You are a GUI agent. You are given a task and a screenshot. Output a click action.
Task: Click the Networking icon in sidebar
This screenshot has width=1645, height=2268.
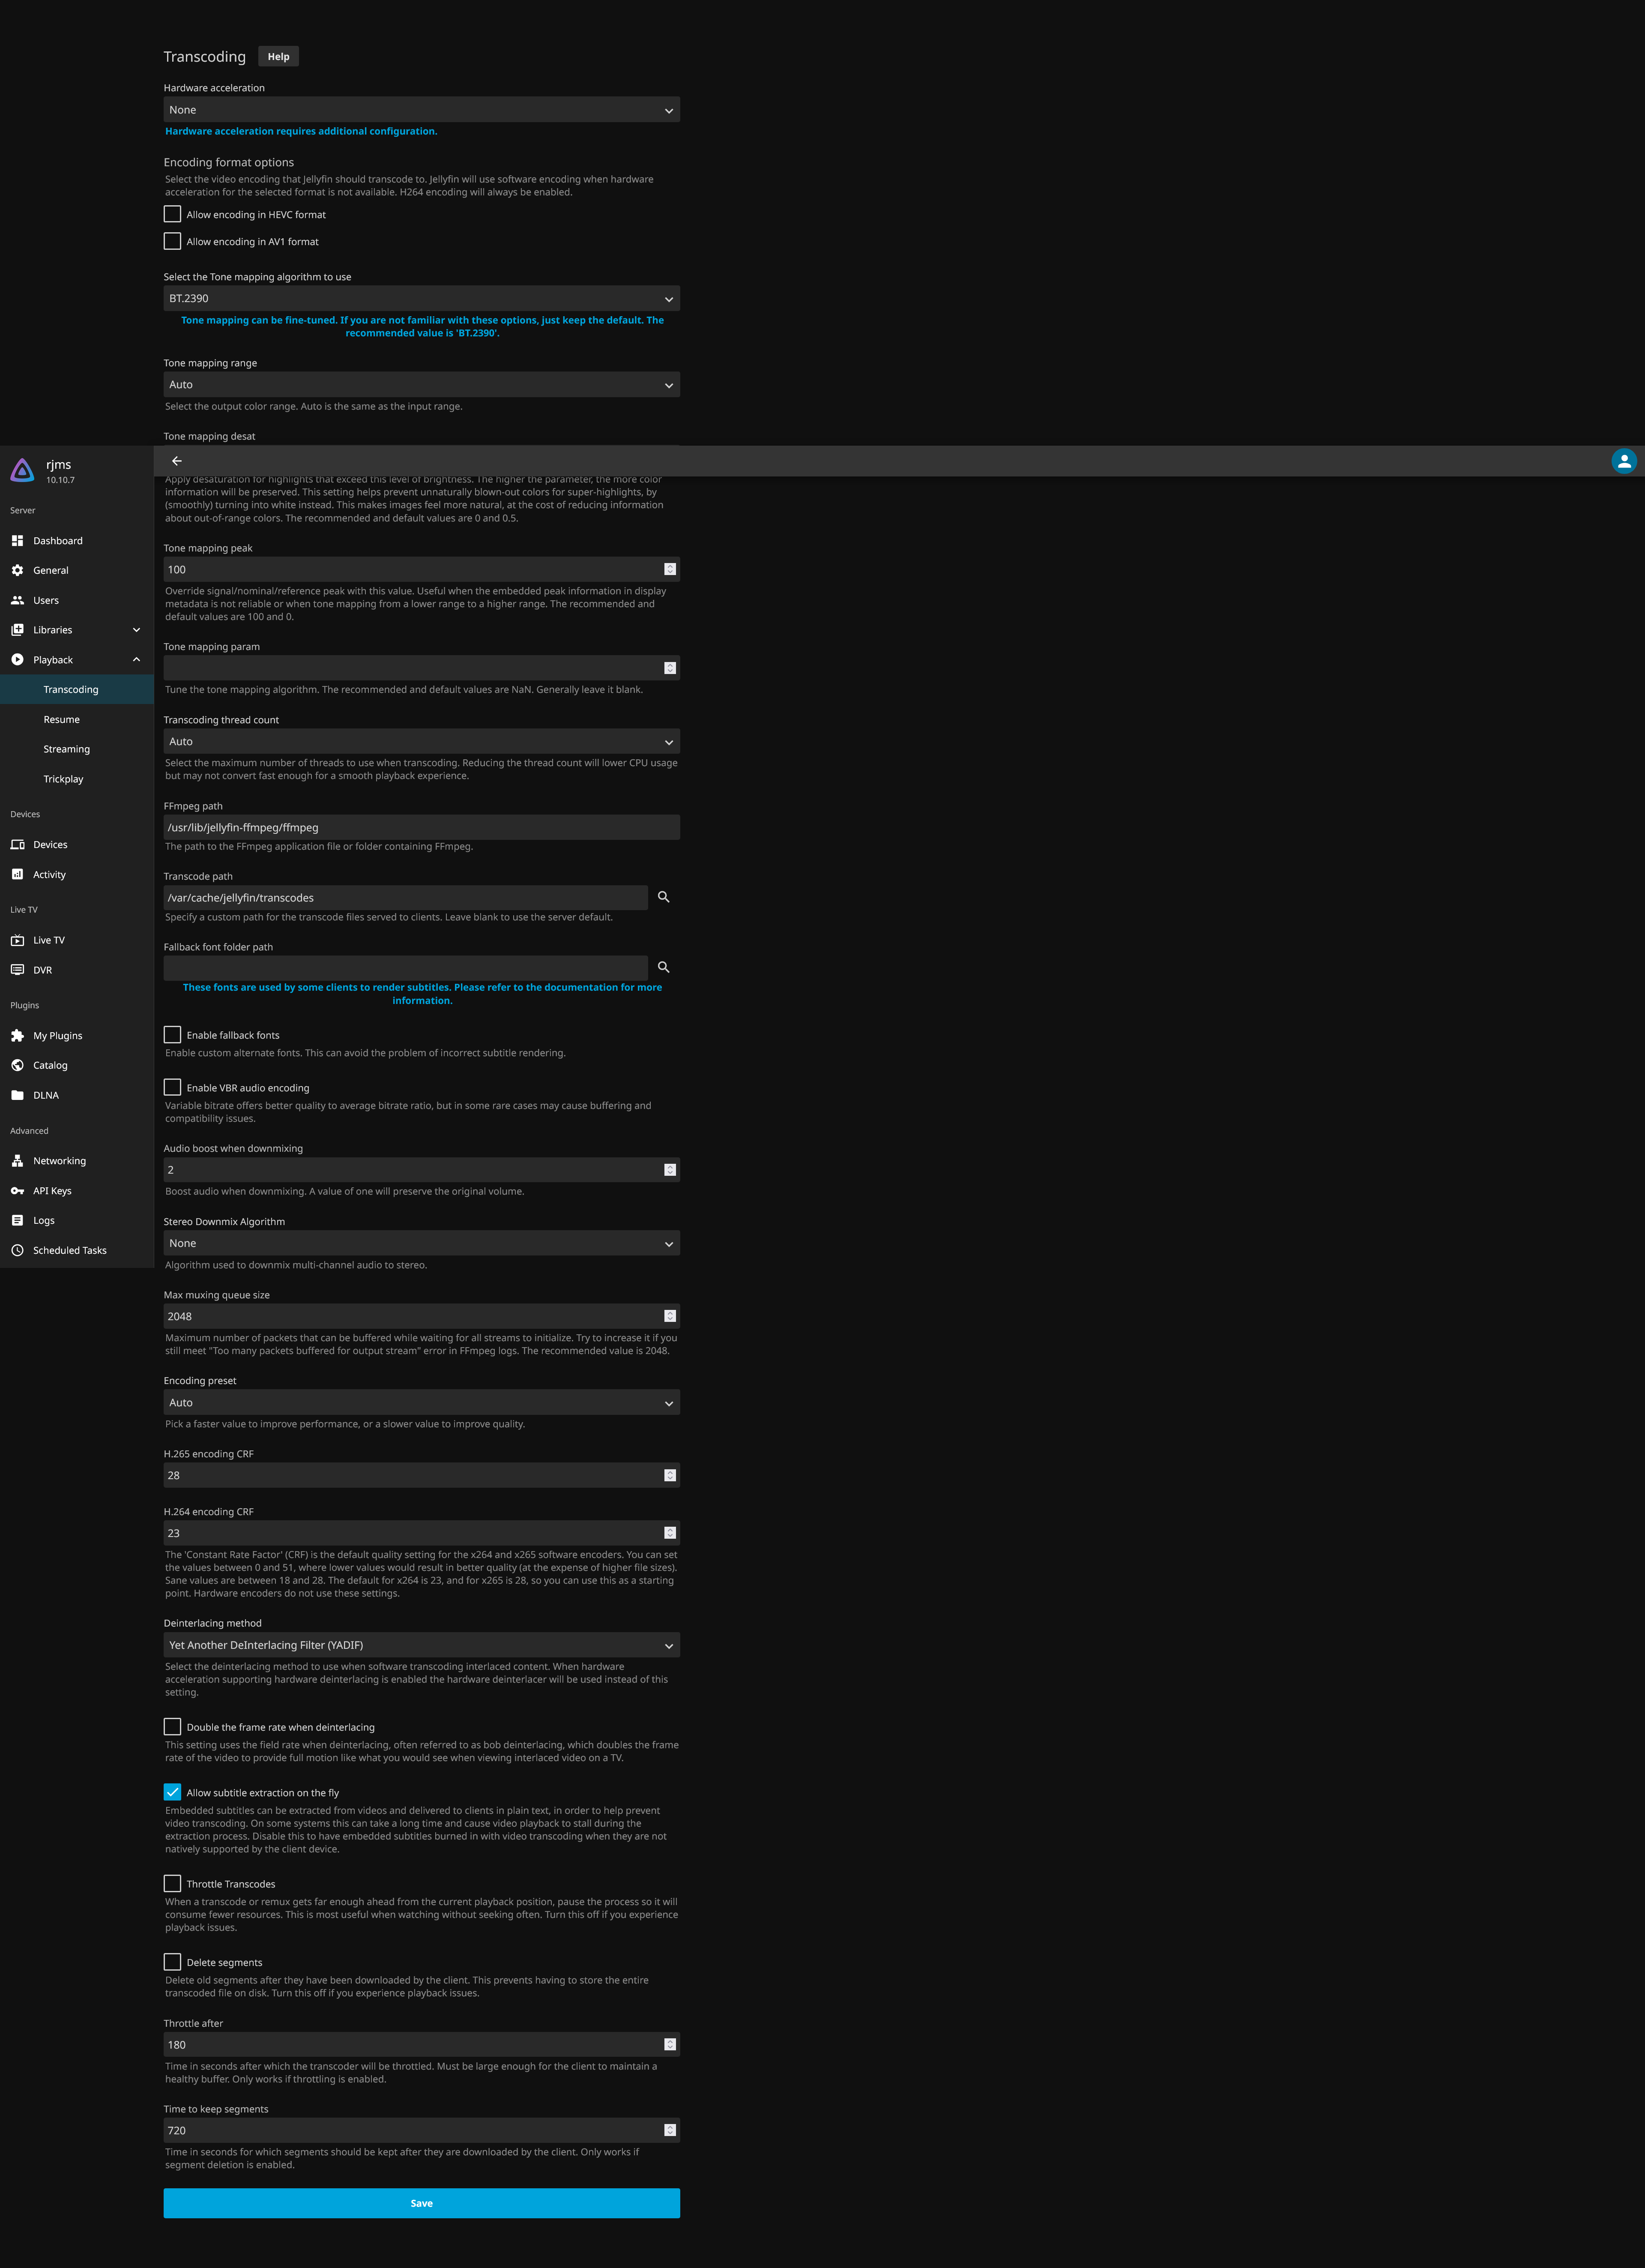click(17, 1161)
